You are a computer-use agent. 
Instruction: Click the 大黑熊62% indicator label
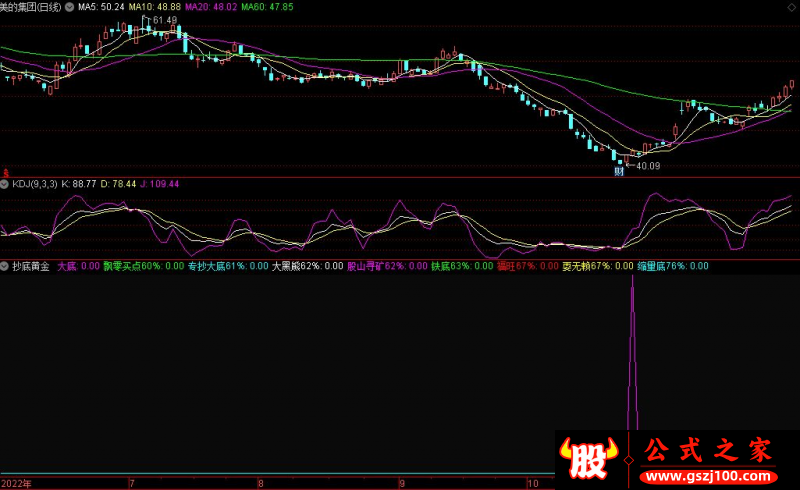tap(296, 267)
